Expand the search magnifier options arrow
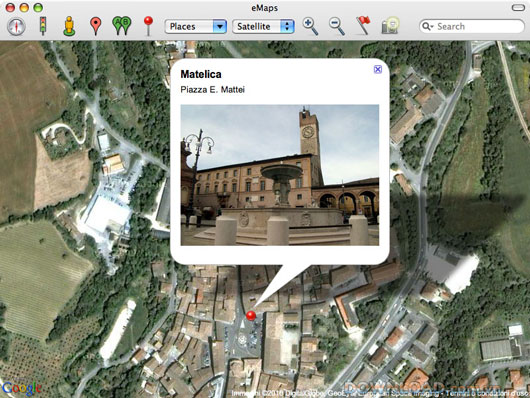Viewport: 530px width, 398px height. (x=427, y=26)
